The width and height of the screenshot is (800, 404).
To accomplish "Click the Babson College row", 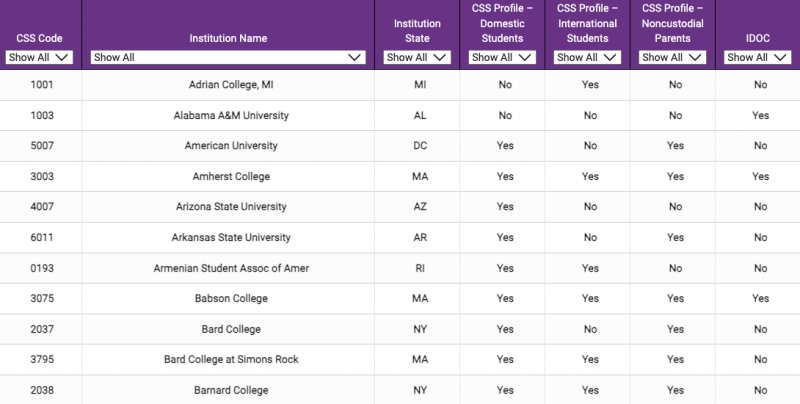I will click(x=400, y=298).
